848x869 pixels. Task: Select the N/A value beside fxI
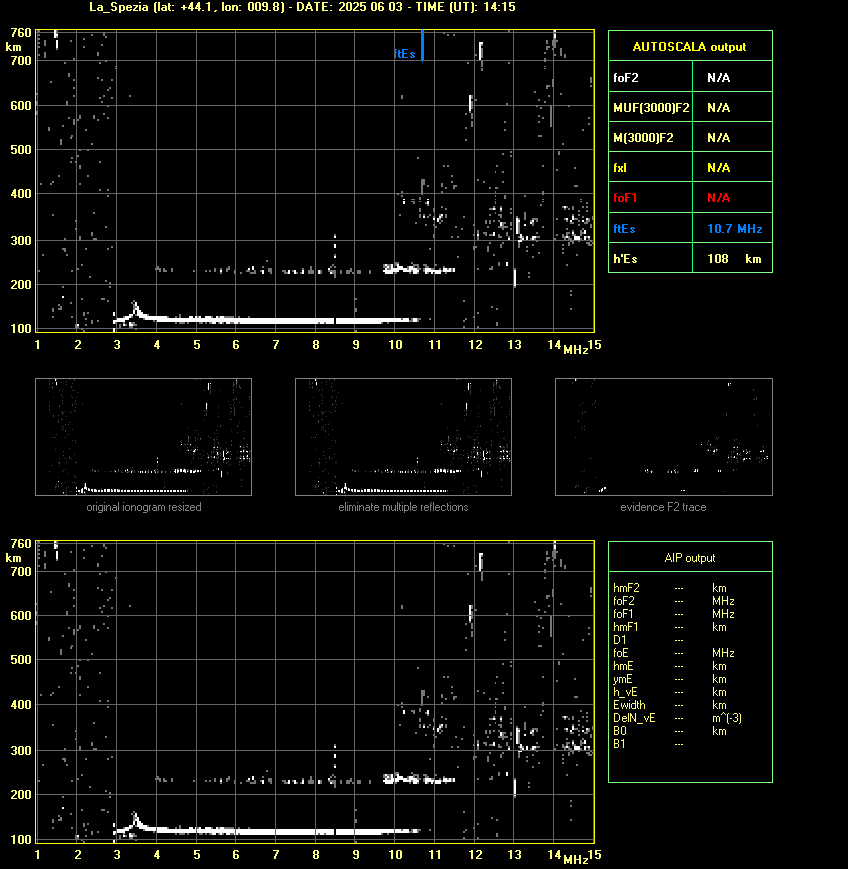pyautogui.click(x=718, y=167)
